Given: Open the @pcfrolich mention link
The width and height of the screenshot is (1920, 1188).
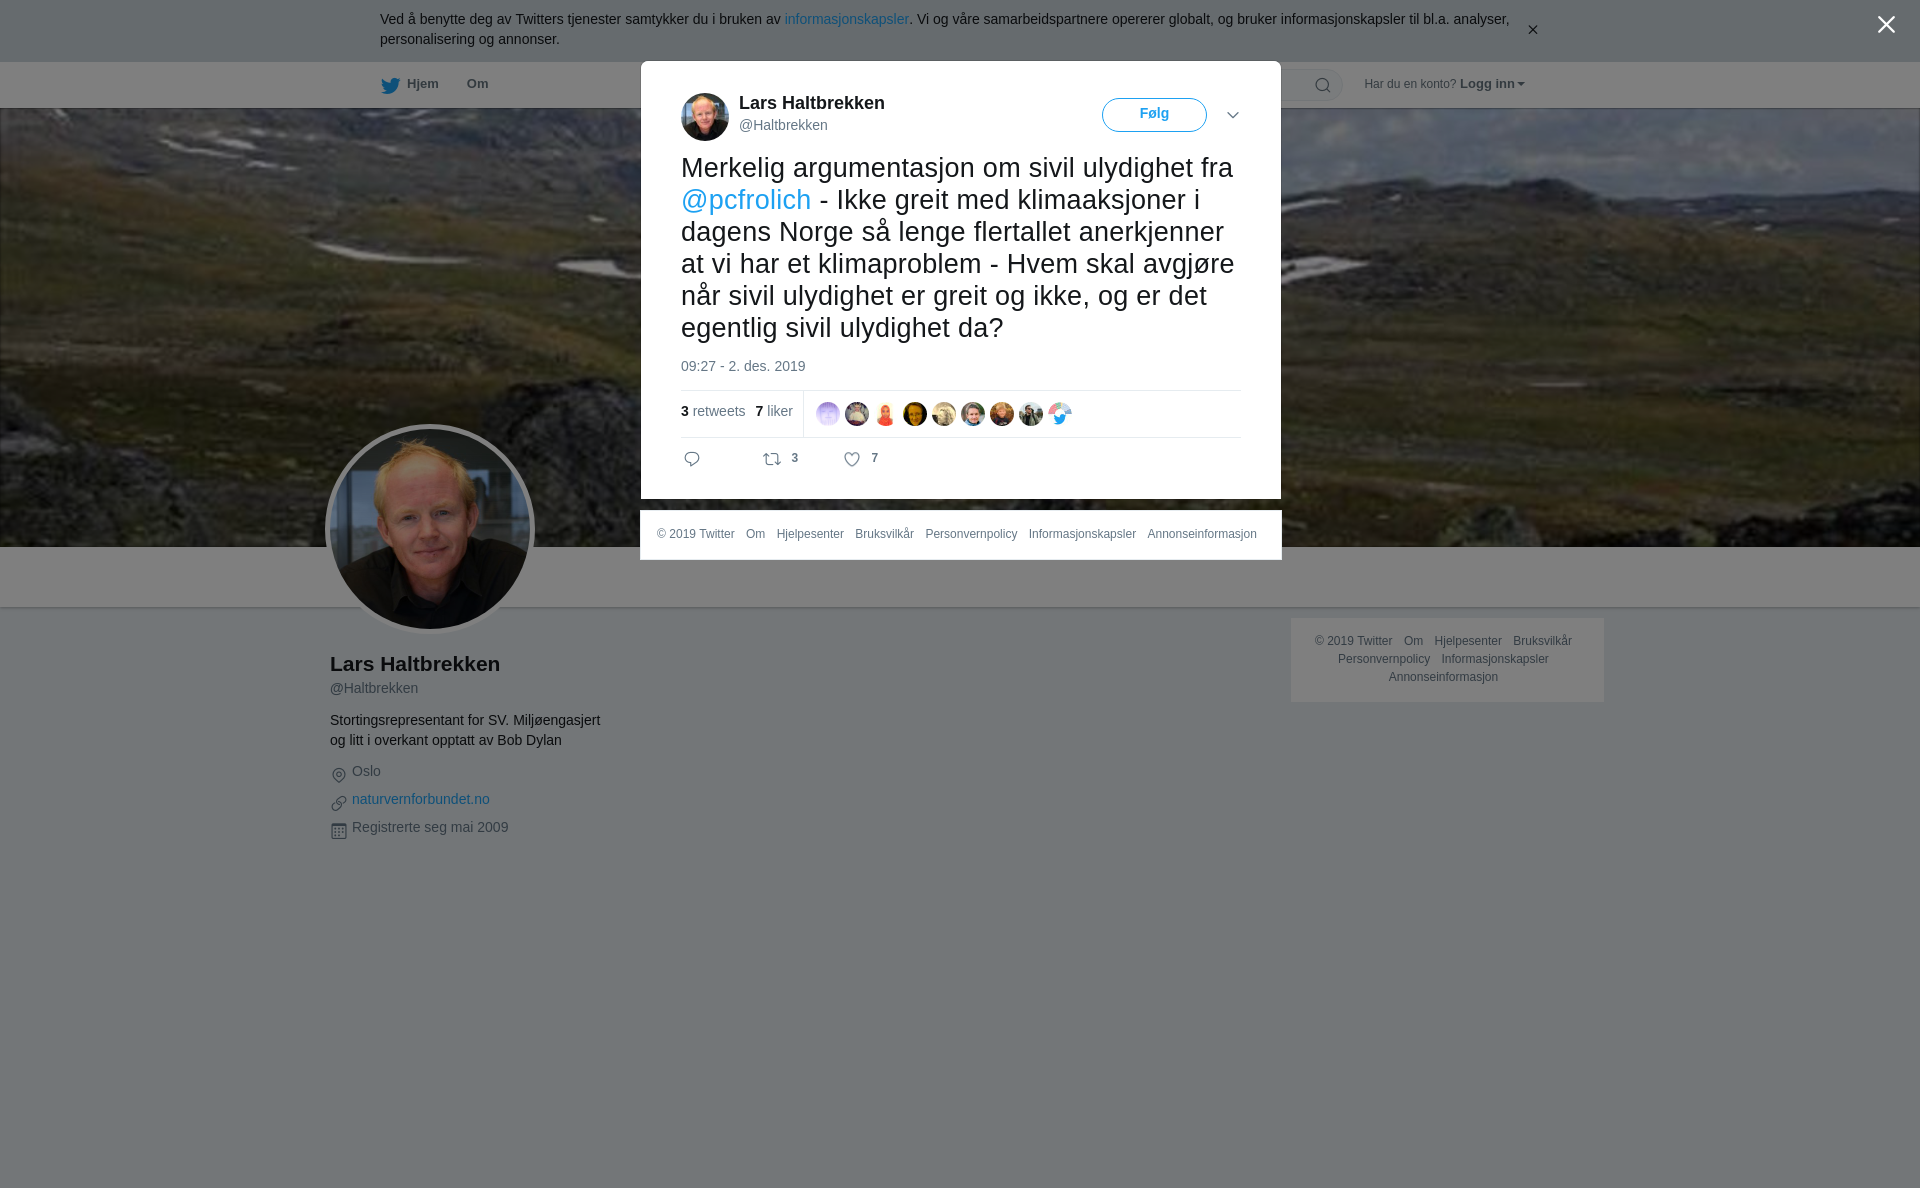Looking at the screenshot, I should point(746,200).
